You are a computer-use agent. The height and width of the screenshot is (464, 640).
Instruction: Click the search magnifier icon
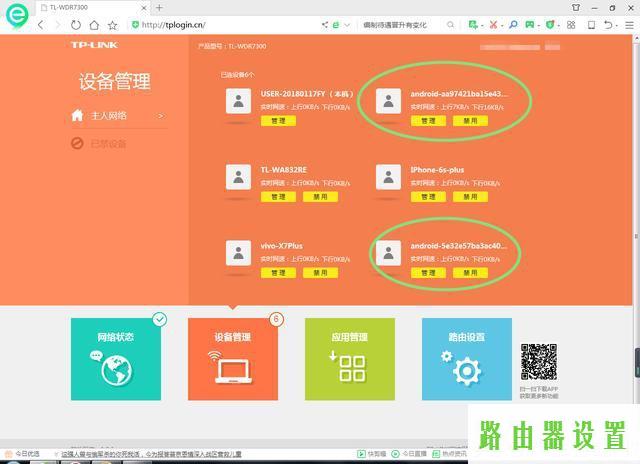point(450,25)
